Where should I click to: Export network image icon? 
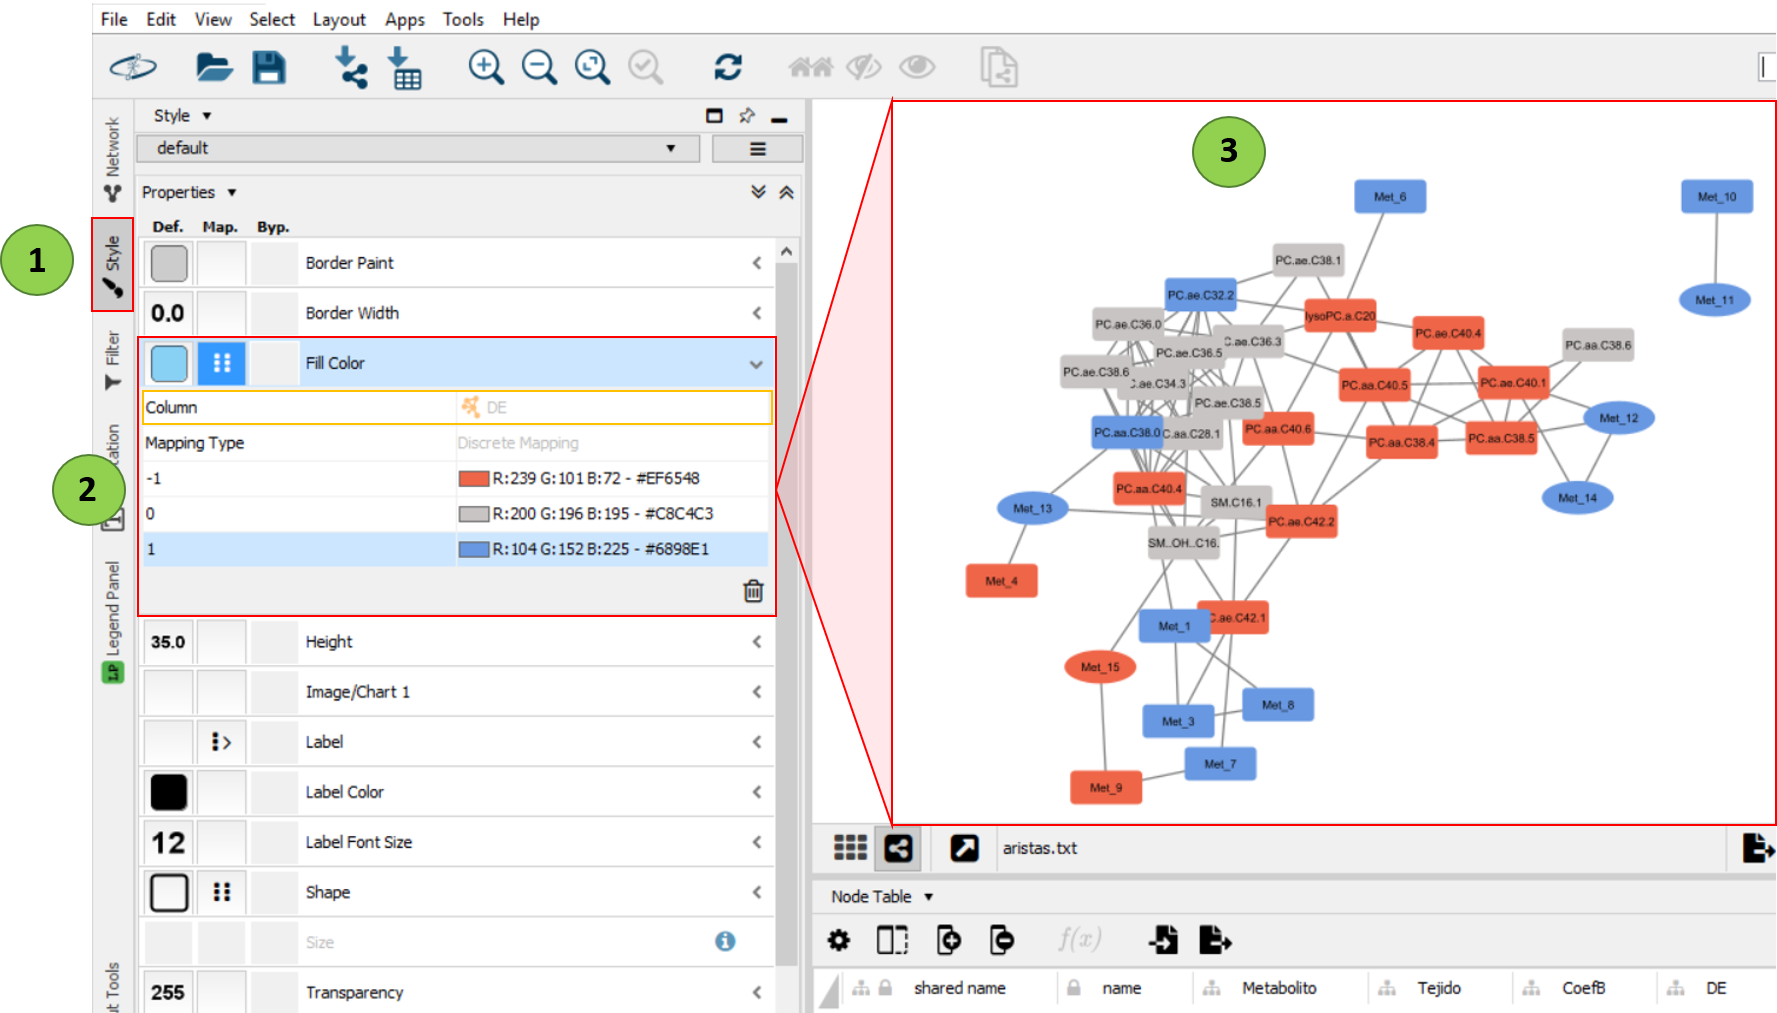pos(1758,848)
